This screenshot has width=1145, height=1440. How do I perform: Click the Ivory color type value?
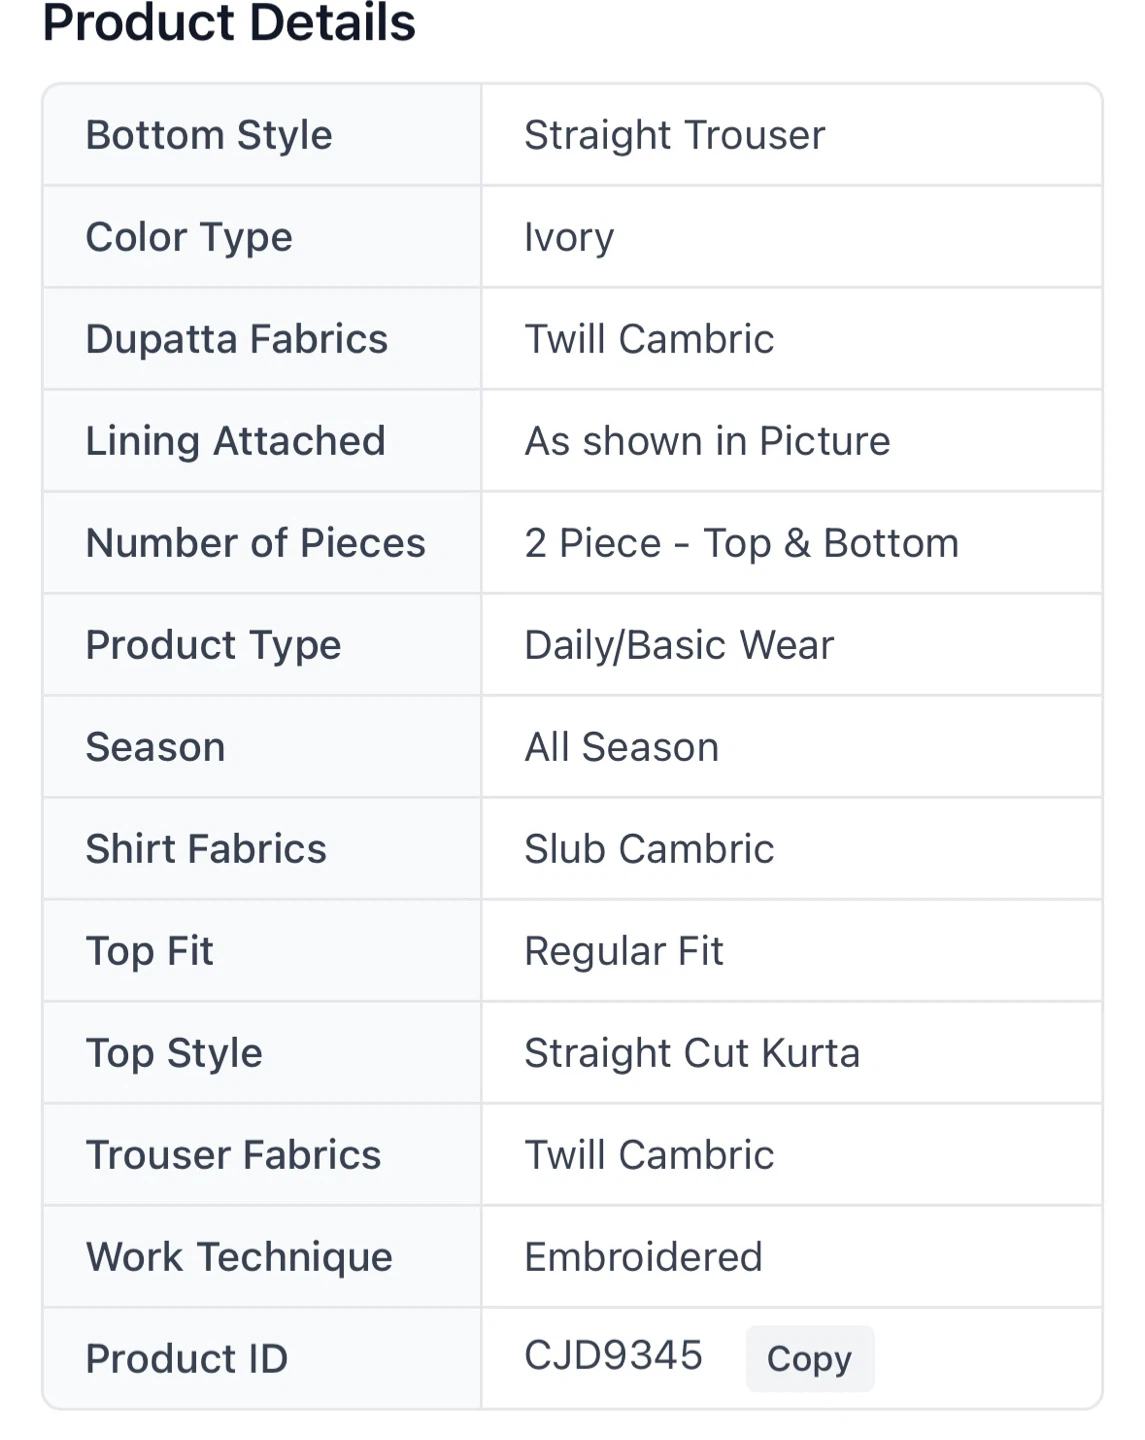point(569,238)
